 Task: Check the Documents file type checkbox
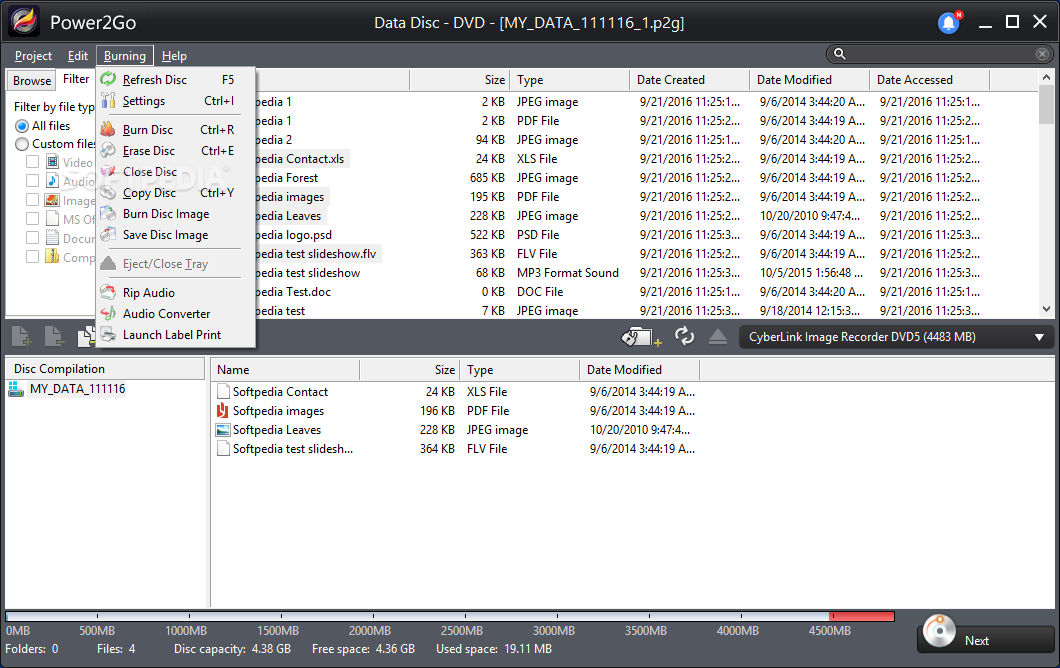click(x=32, y=237)
